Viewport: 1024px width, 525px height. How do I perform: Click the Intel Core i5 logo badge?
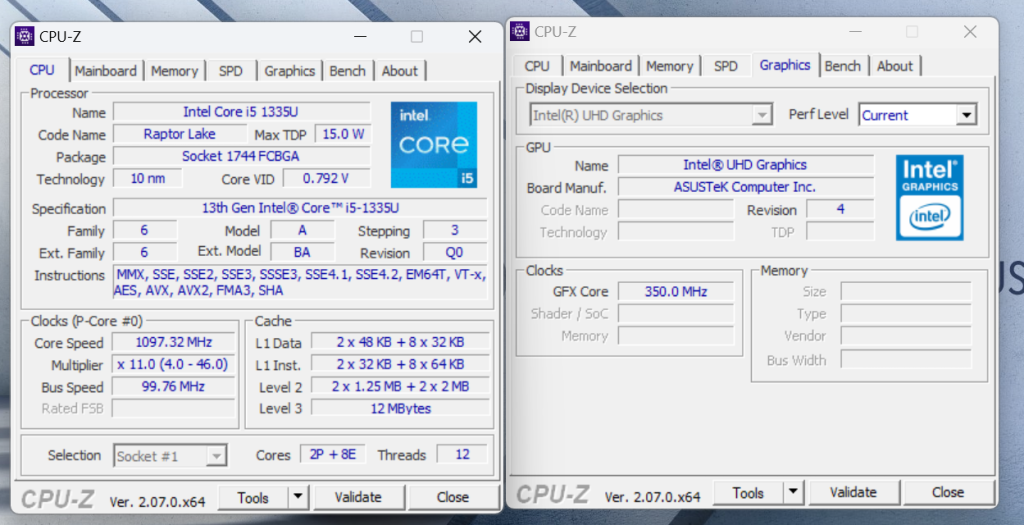[433, 144]
